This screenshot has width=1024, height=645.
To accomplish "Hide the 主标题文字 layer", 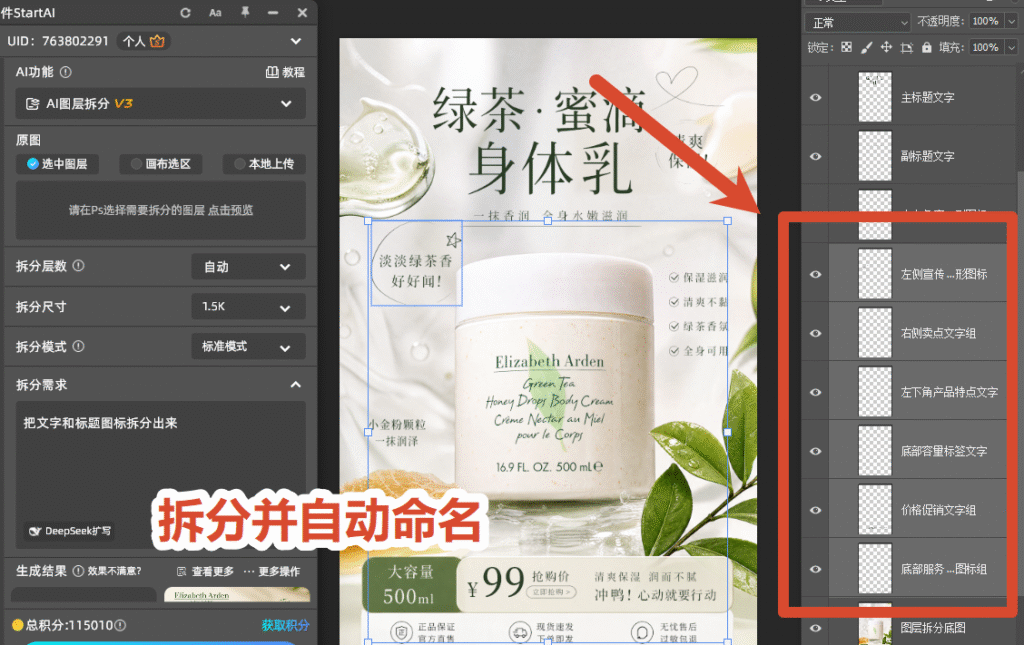I will tap(816, 97).
